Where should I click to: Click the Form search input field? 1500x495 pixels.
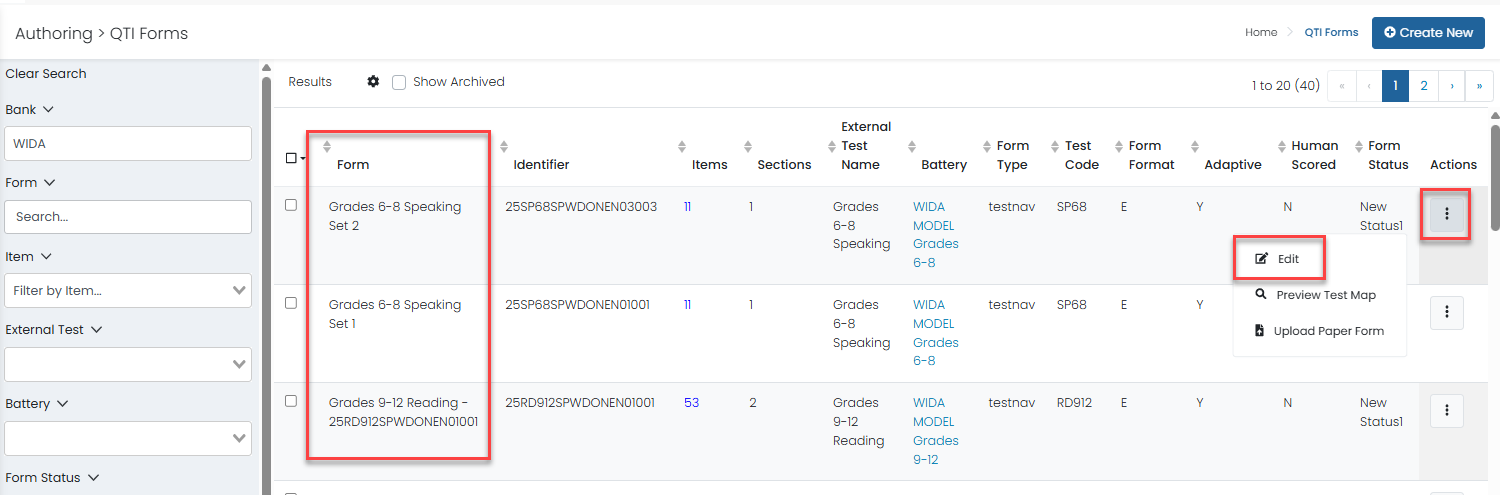point(128,217)
